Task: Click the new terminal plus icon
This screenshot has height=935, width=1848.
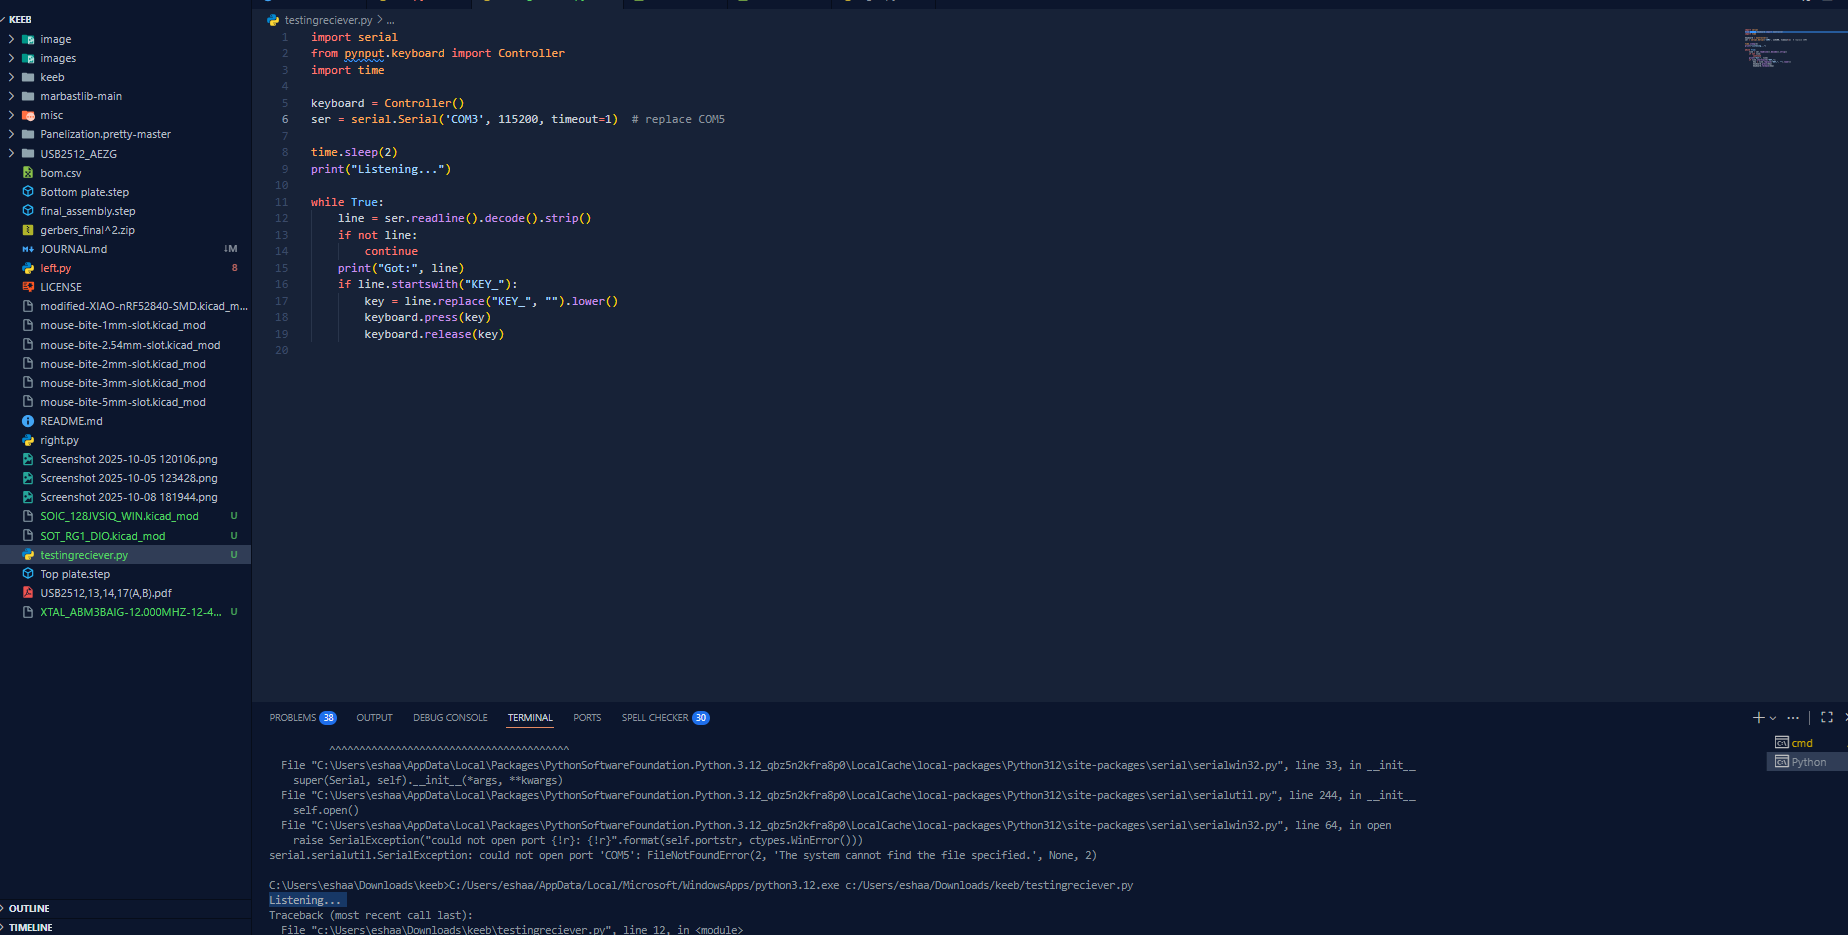Action: (1758, 718)
